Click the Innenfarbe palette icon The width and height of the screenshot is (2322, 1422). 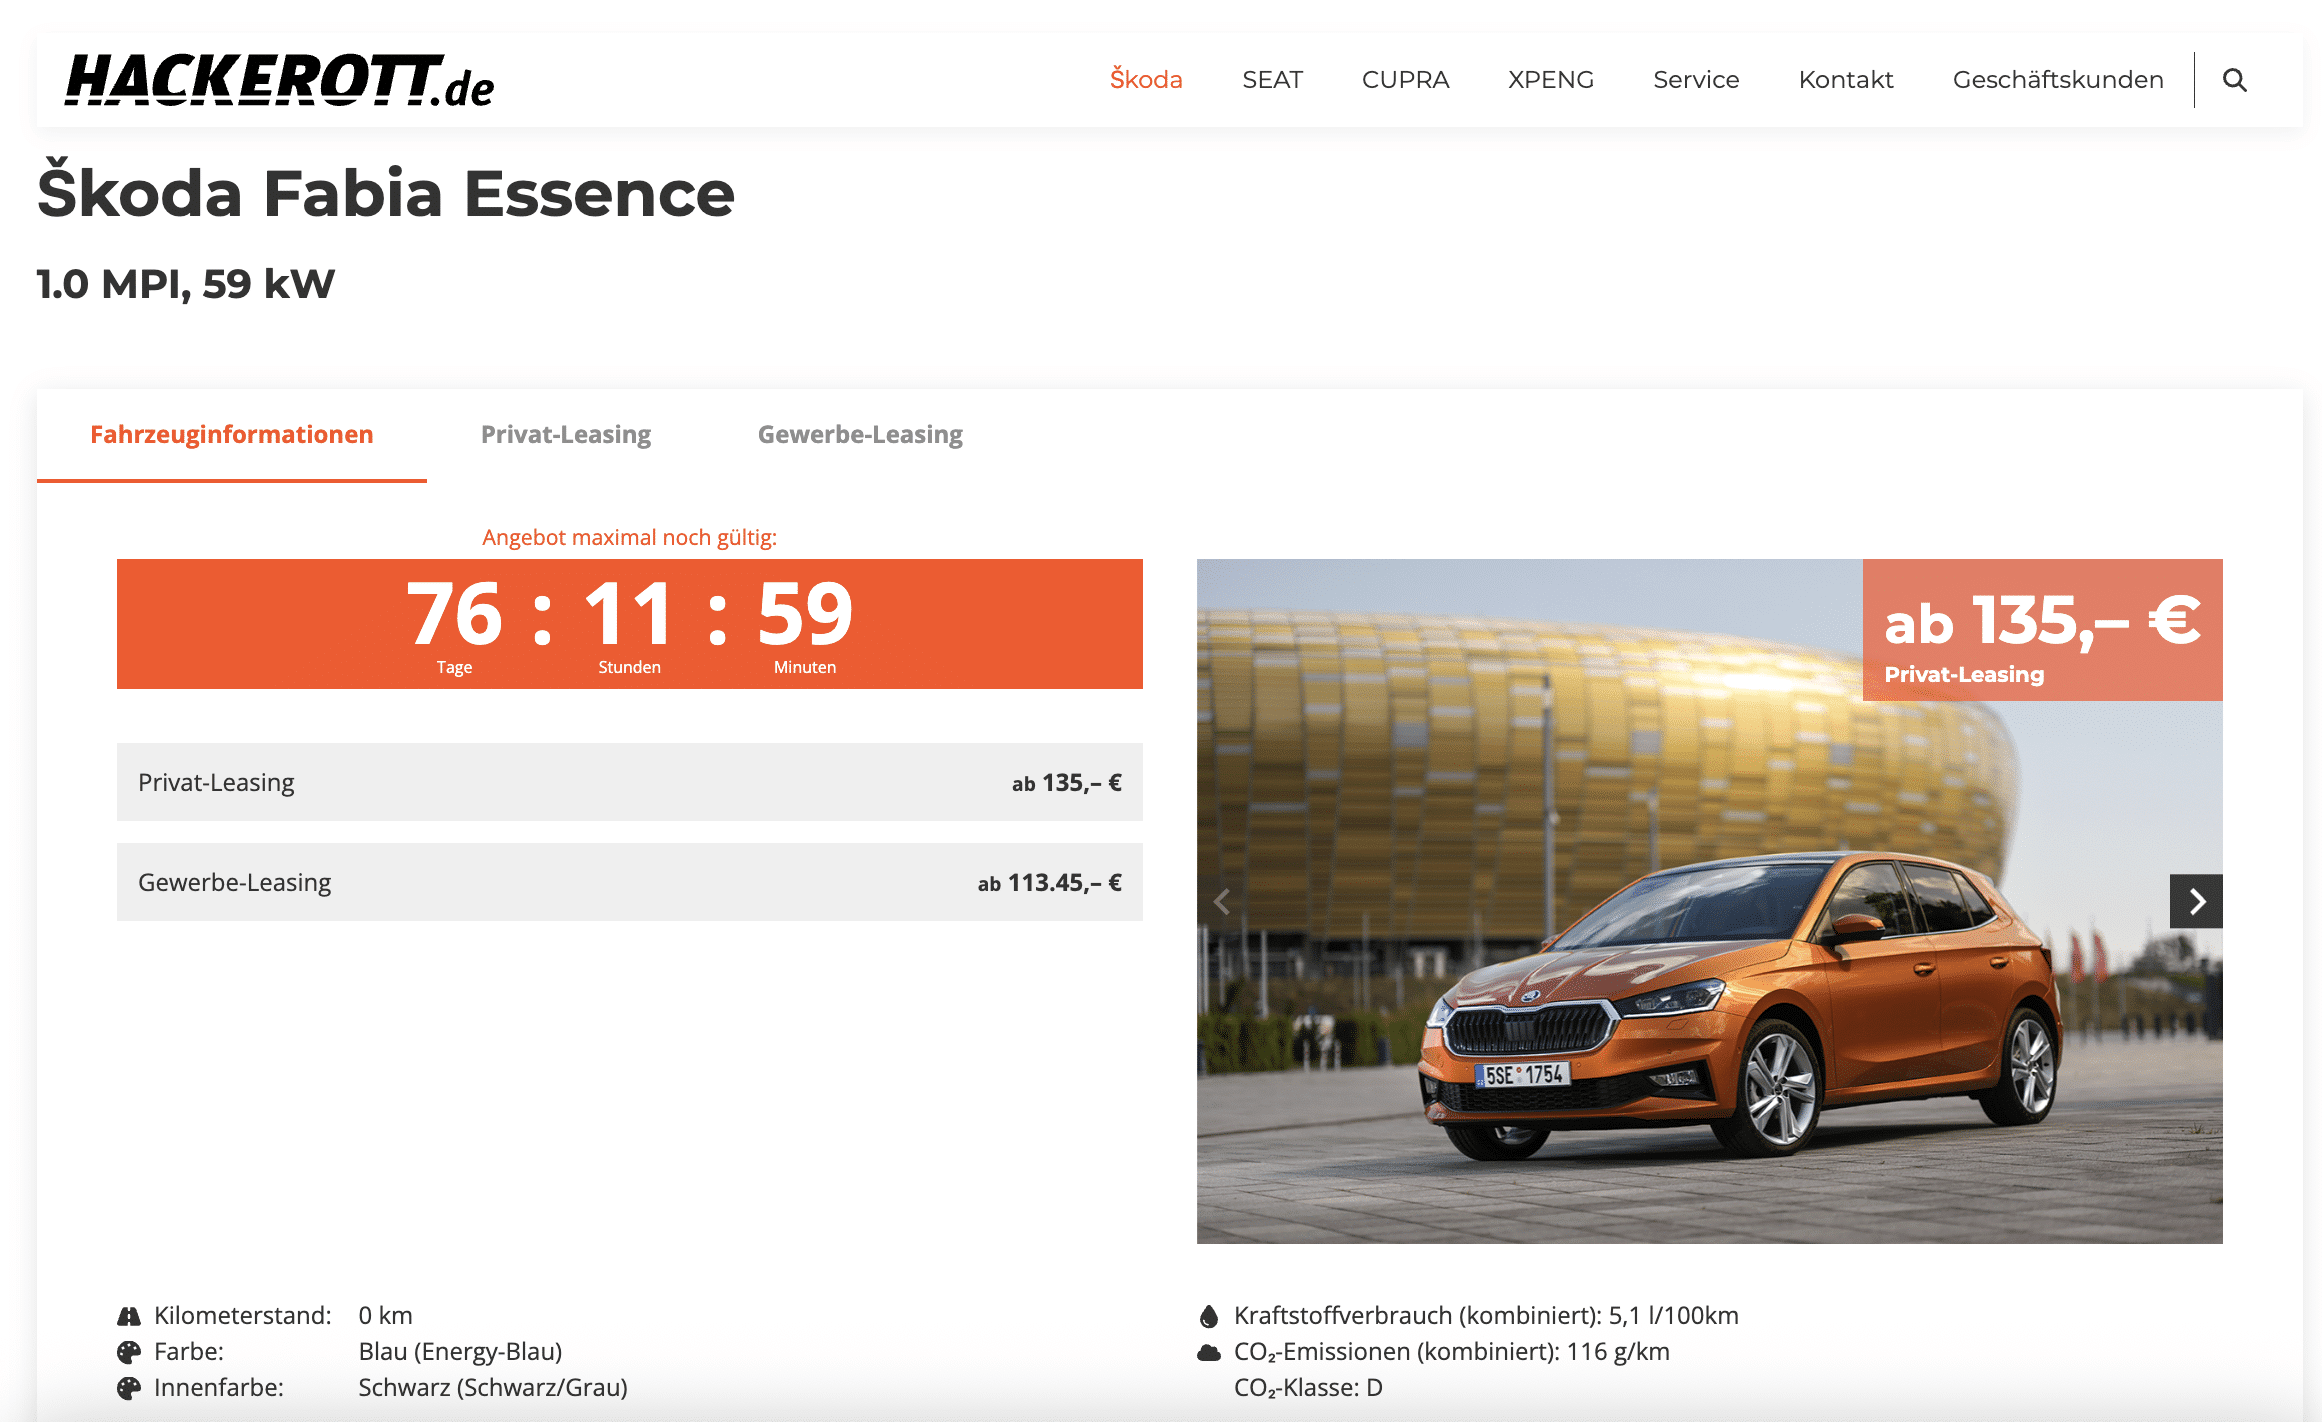pos(129,1388)
